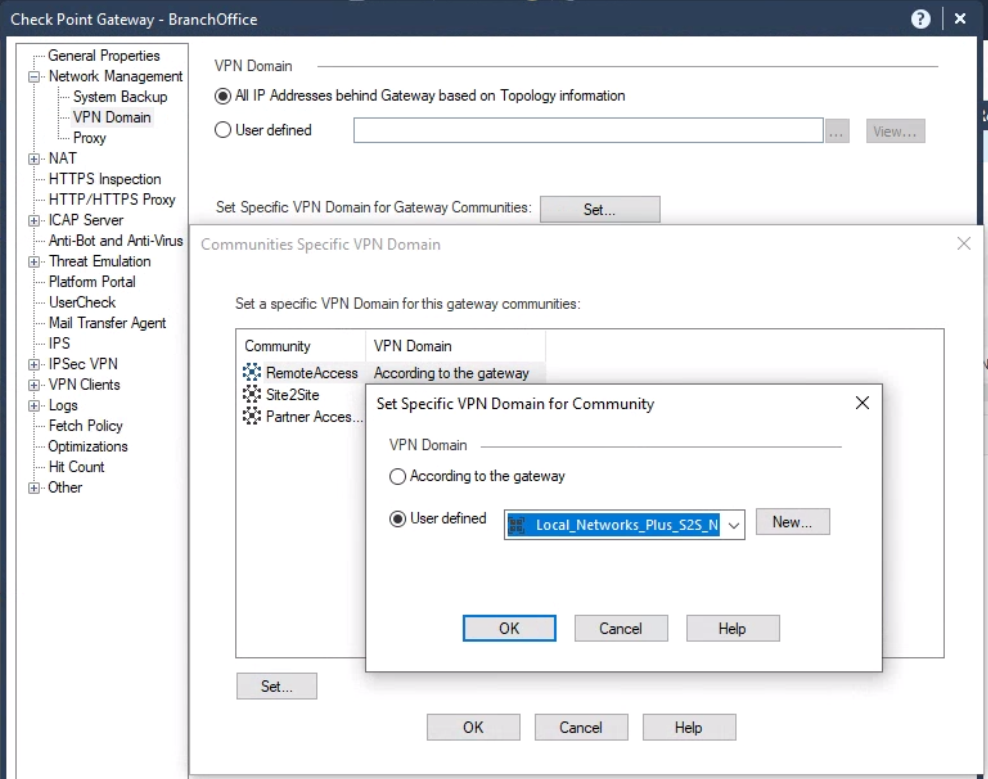Click Help in Communities Specific VPN Domain dialog
The image size is (988, 779).
pyautogui.click(x=689, y=727)
